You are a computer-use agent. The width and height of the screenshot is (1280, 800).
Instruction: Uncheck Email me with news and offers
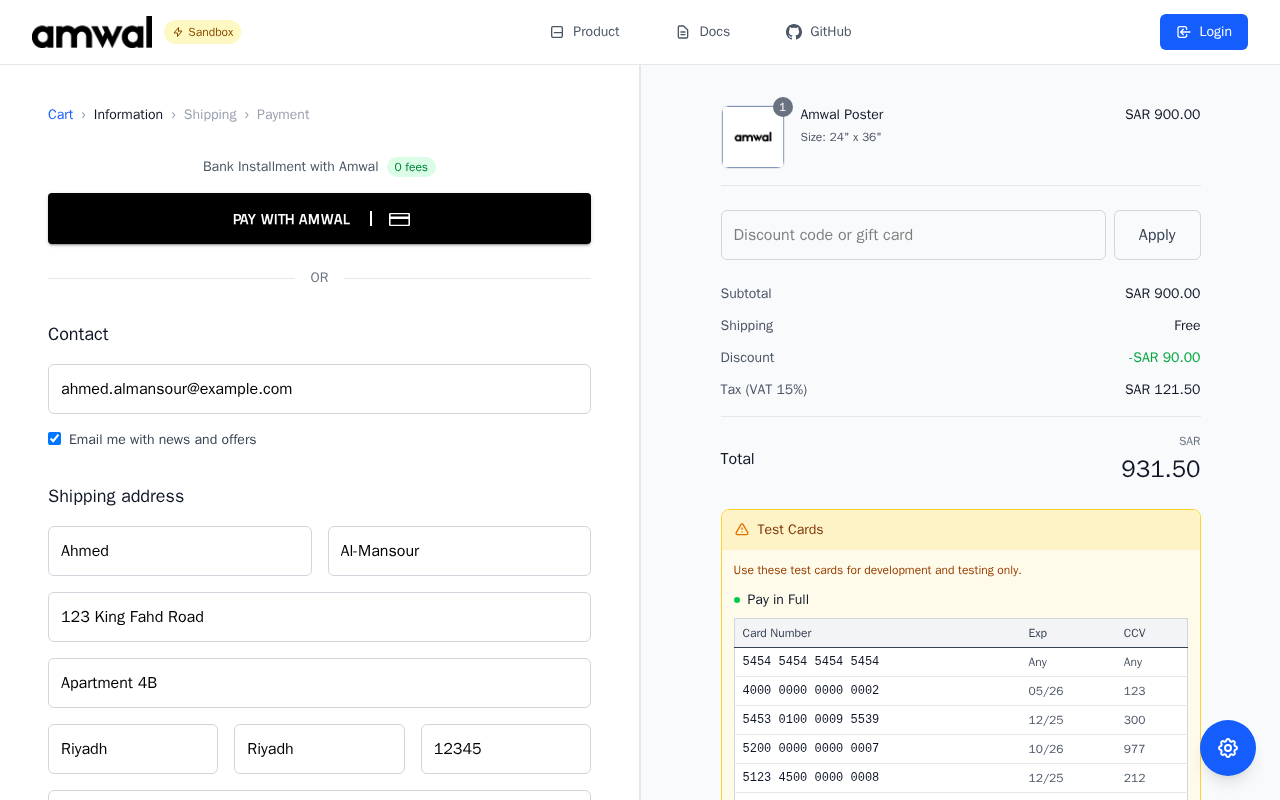pyautogui.click(x=55, y=439)
